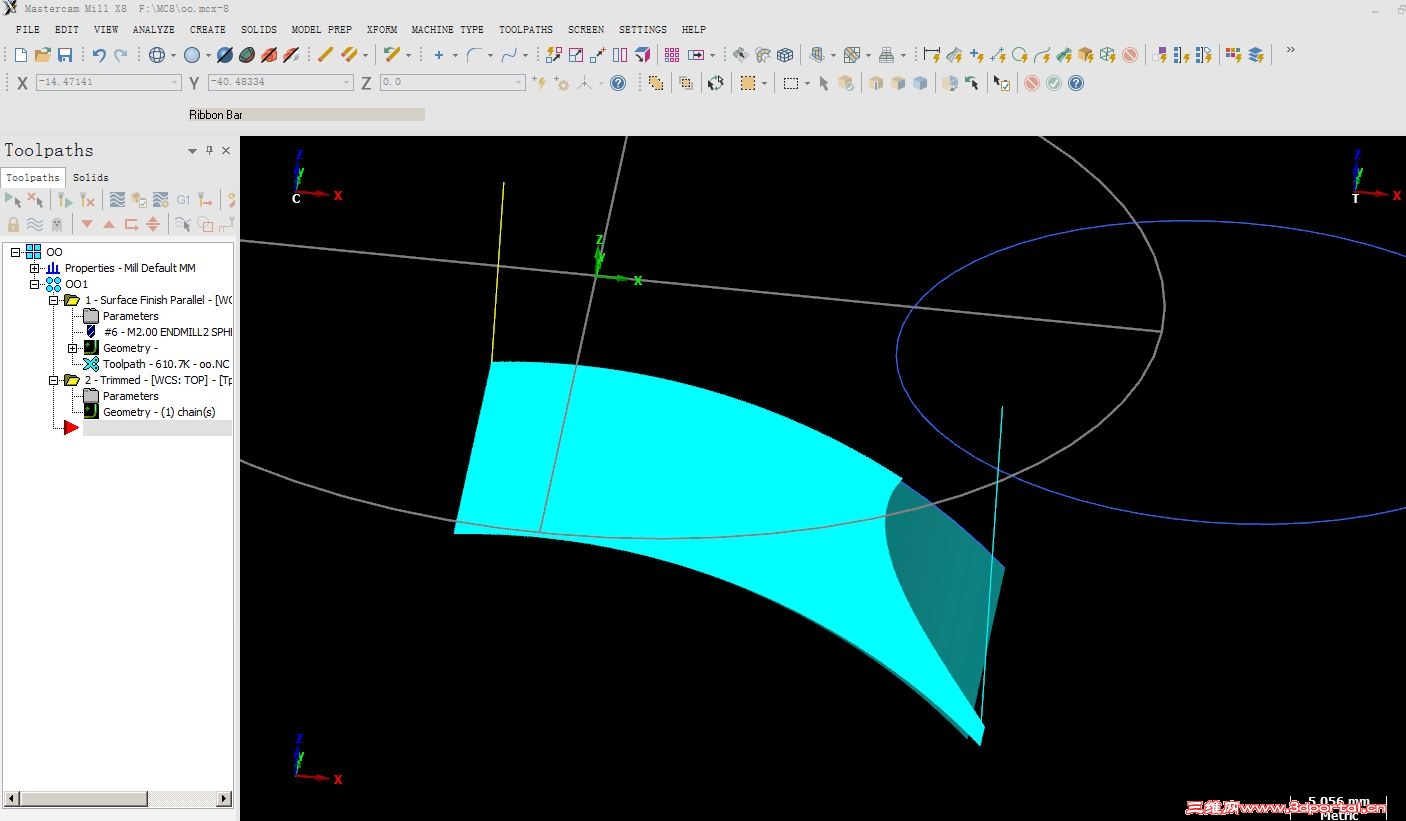Open the ANALYZE menu
Viewport: 1406px width, 821px height.
(x=154, y=30)
